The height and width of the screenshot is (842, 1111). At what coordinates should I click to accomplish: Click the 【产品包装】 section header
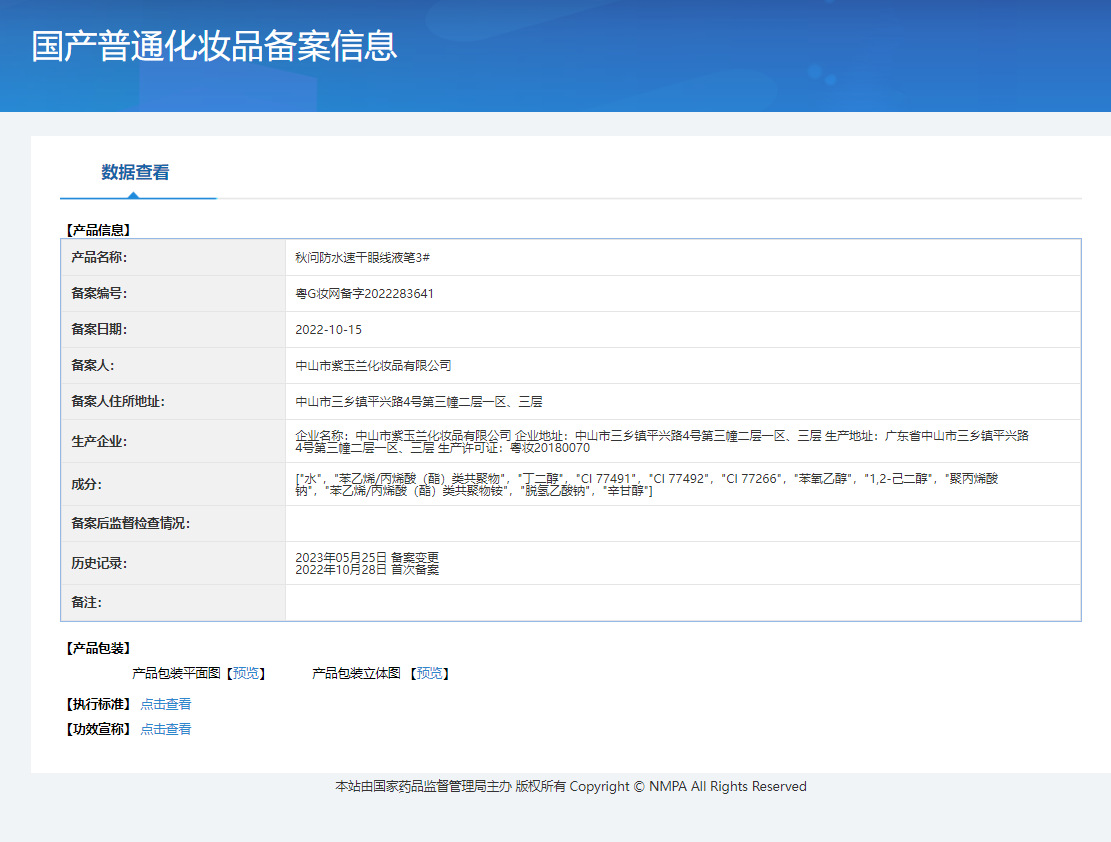97,648
